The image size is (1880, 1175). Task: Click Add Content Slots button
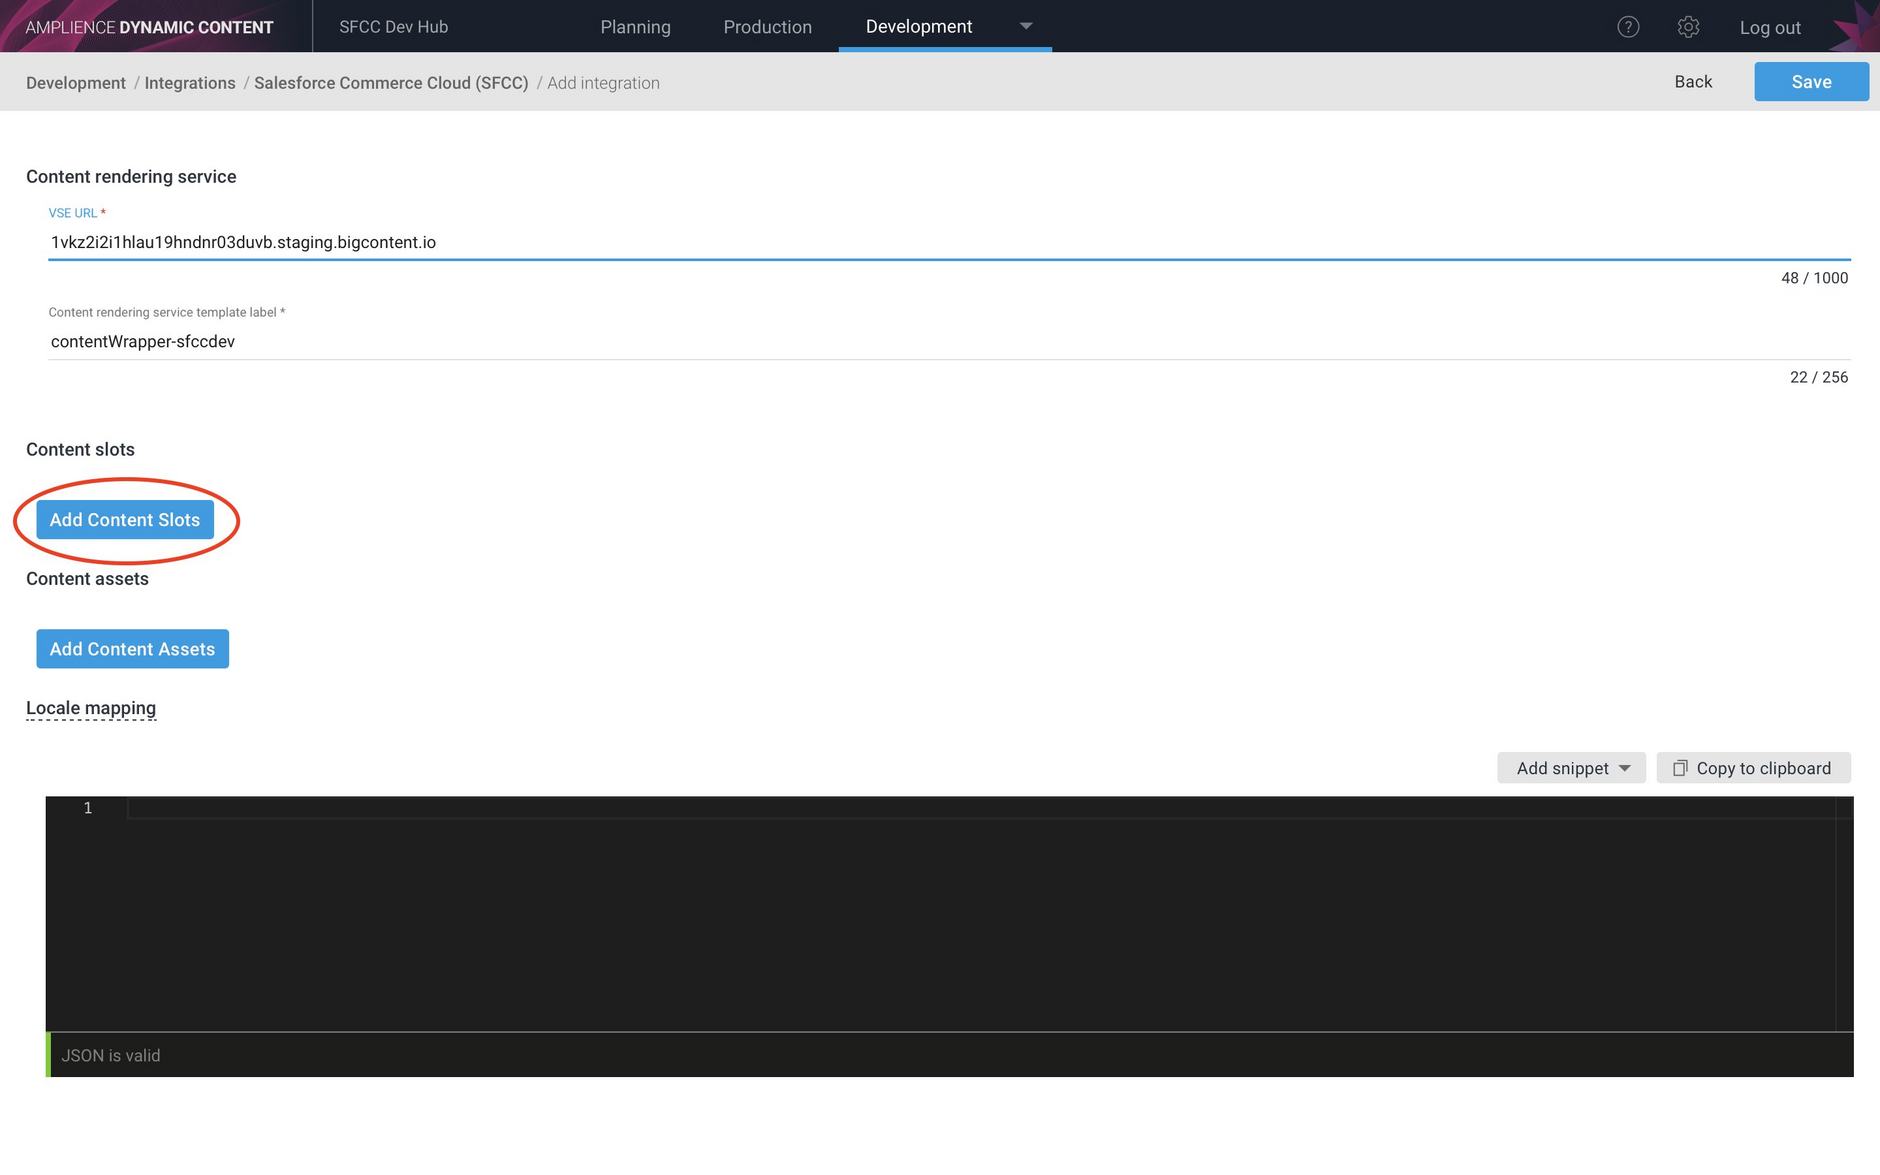coord(125,520)
